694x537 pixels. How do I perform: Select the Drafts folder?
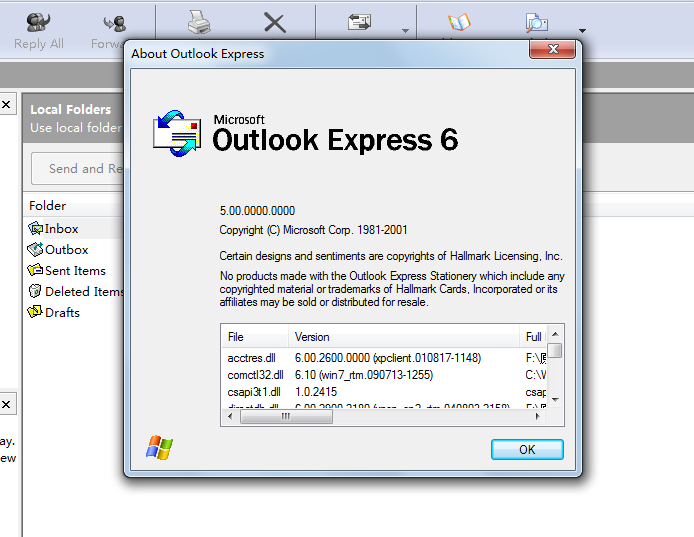pos(62,313)
